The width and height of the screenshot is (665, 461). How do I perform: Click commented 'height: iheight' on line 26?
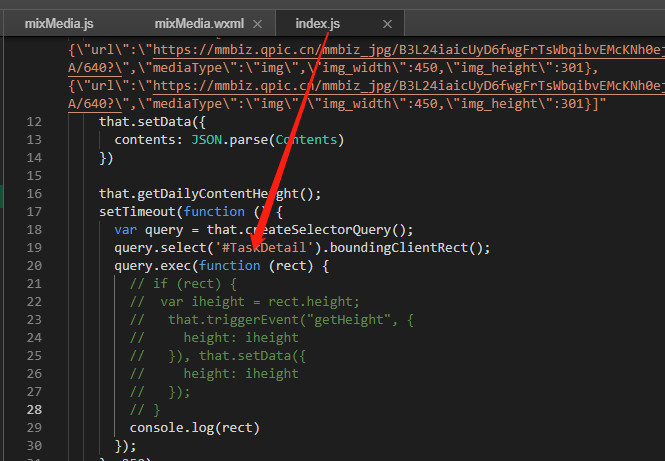click(x=241, y=374)
